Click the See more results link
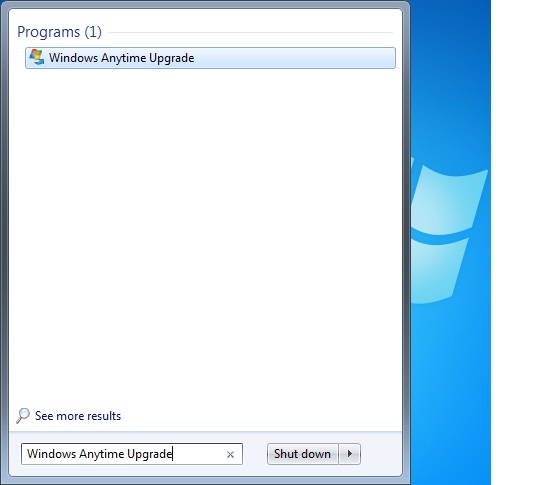 [x=78, y=416]
